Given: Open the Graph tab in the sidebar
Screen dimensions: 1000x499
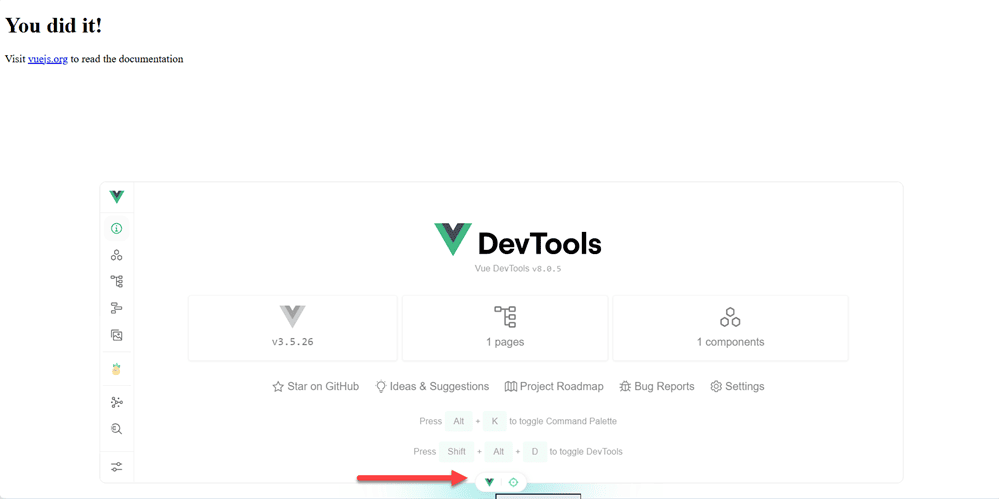Looking at the screenshot, I should pos(116,402).
